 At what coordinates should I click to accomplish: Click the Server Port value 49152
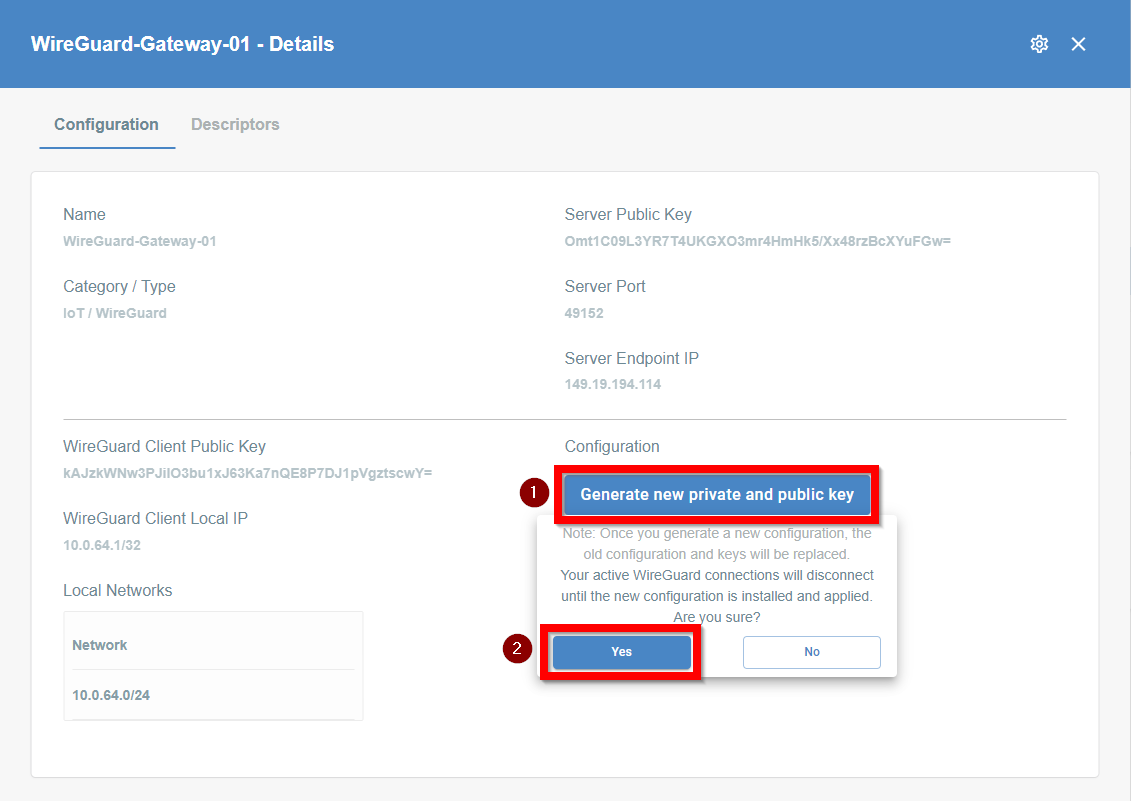(584, 313)
